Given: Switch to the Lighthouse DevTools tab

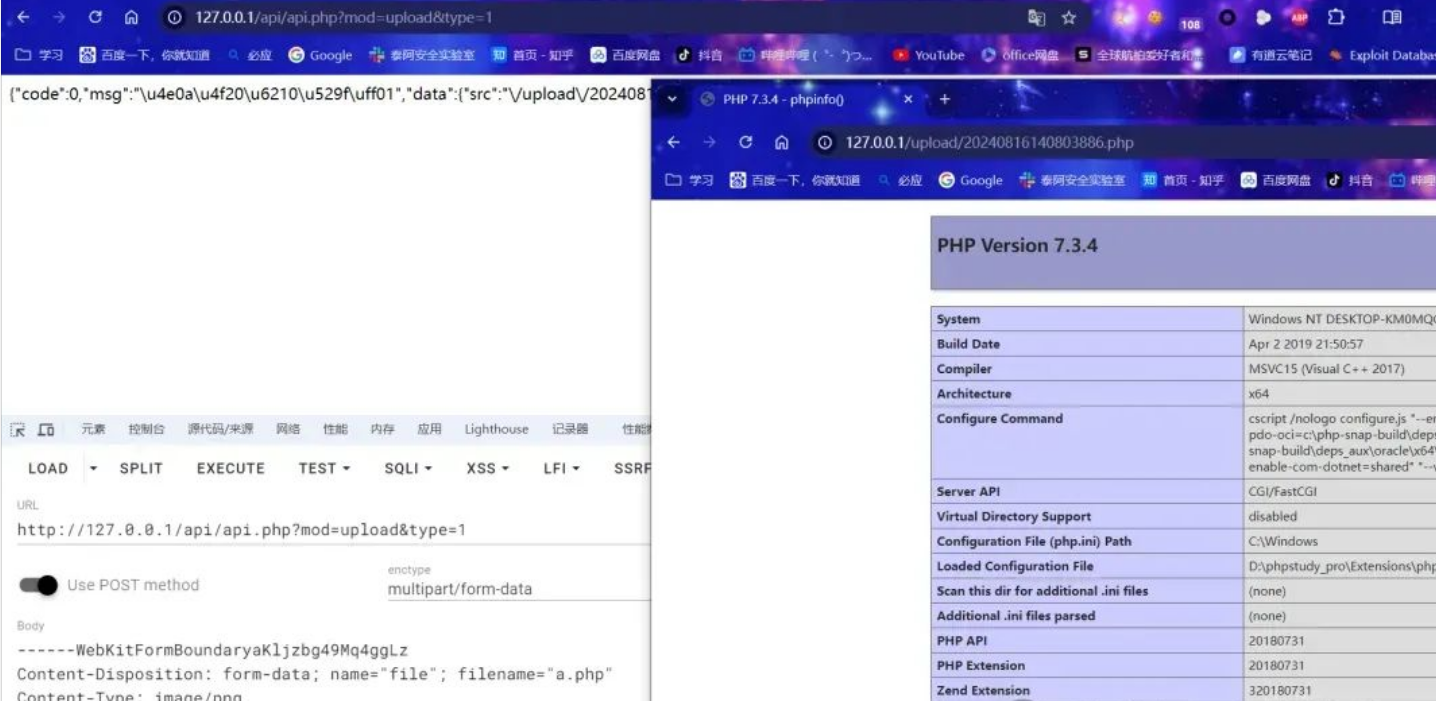Looking at the screenshot, I should coord(496,430).
